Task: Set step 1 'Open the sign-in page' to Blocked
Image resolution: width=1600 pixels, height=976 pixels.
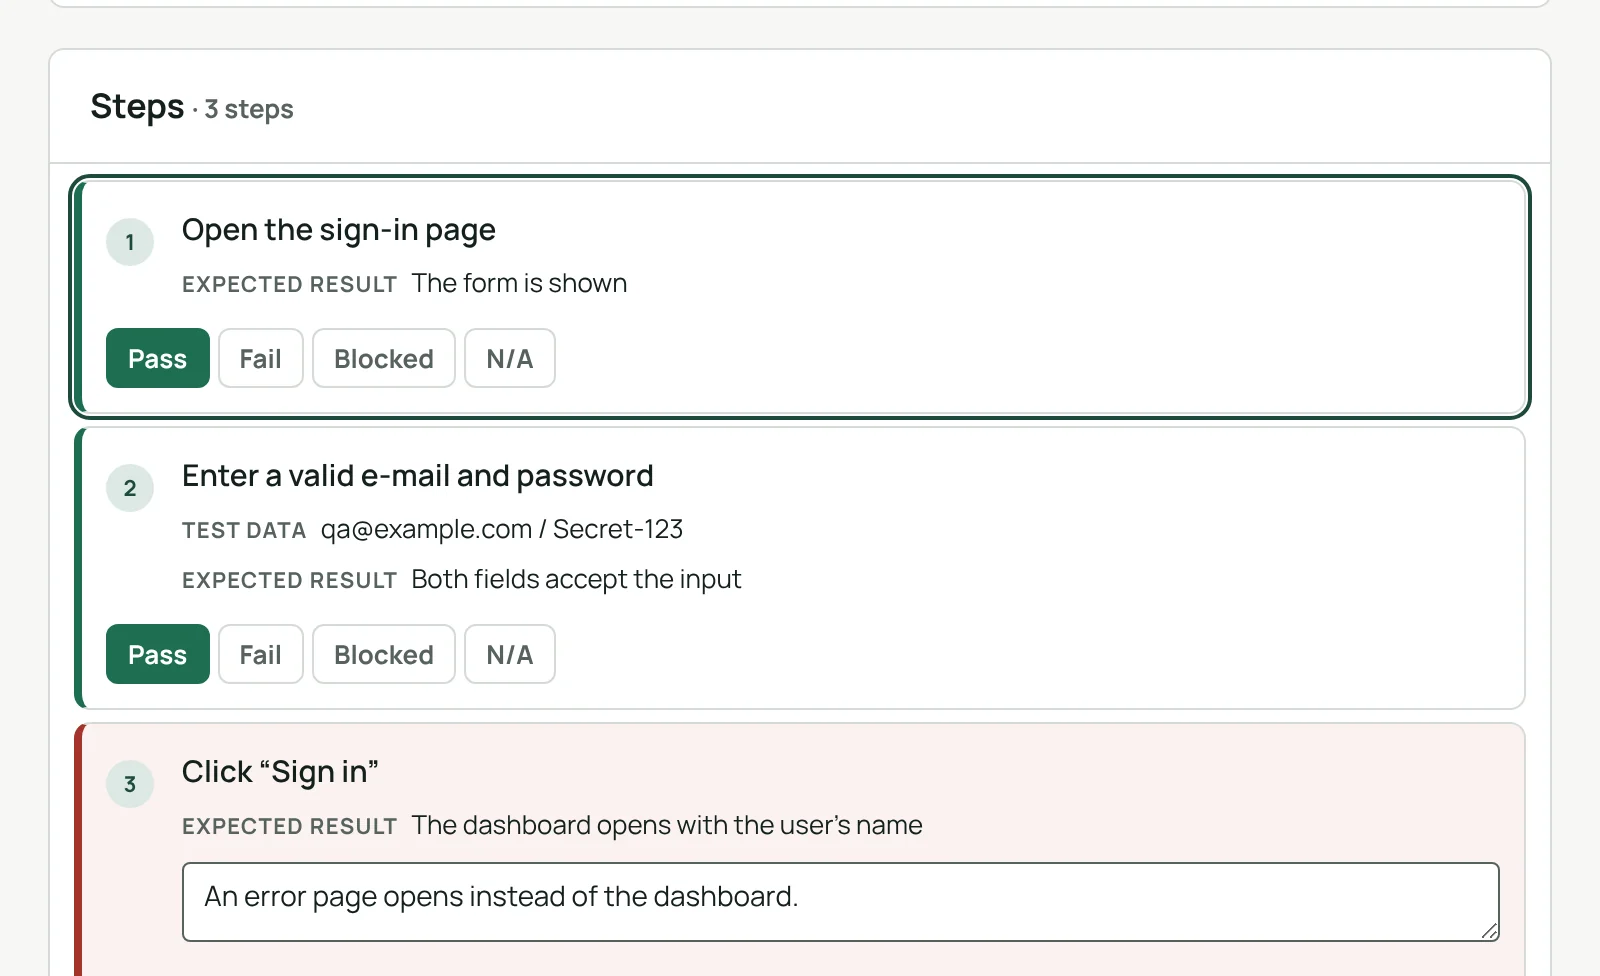Action: click(384, 358)
